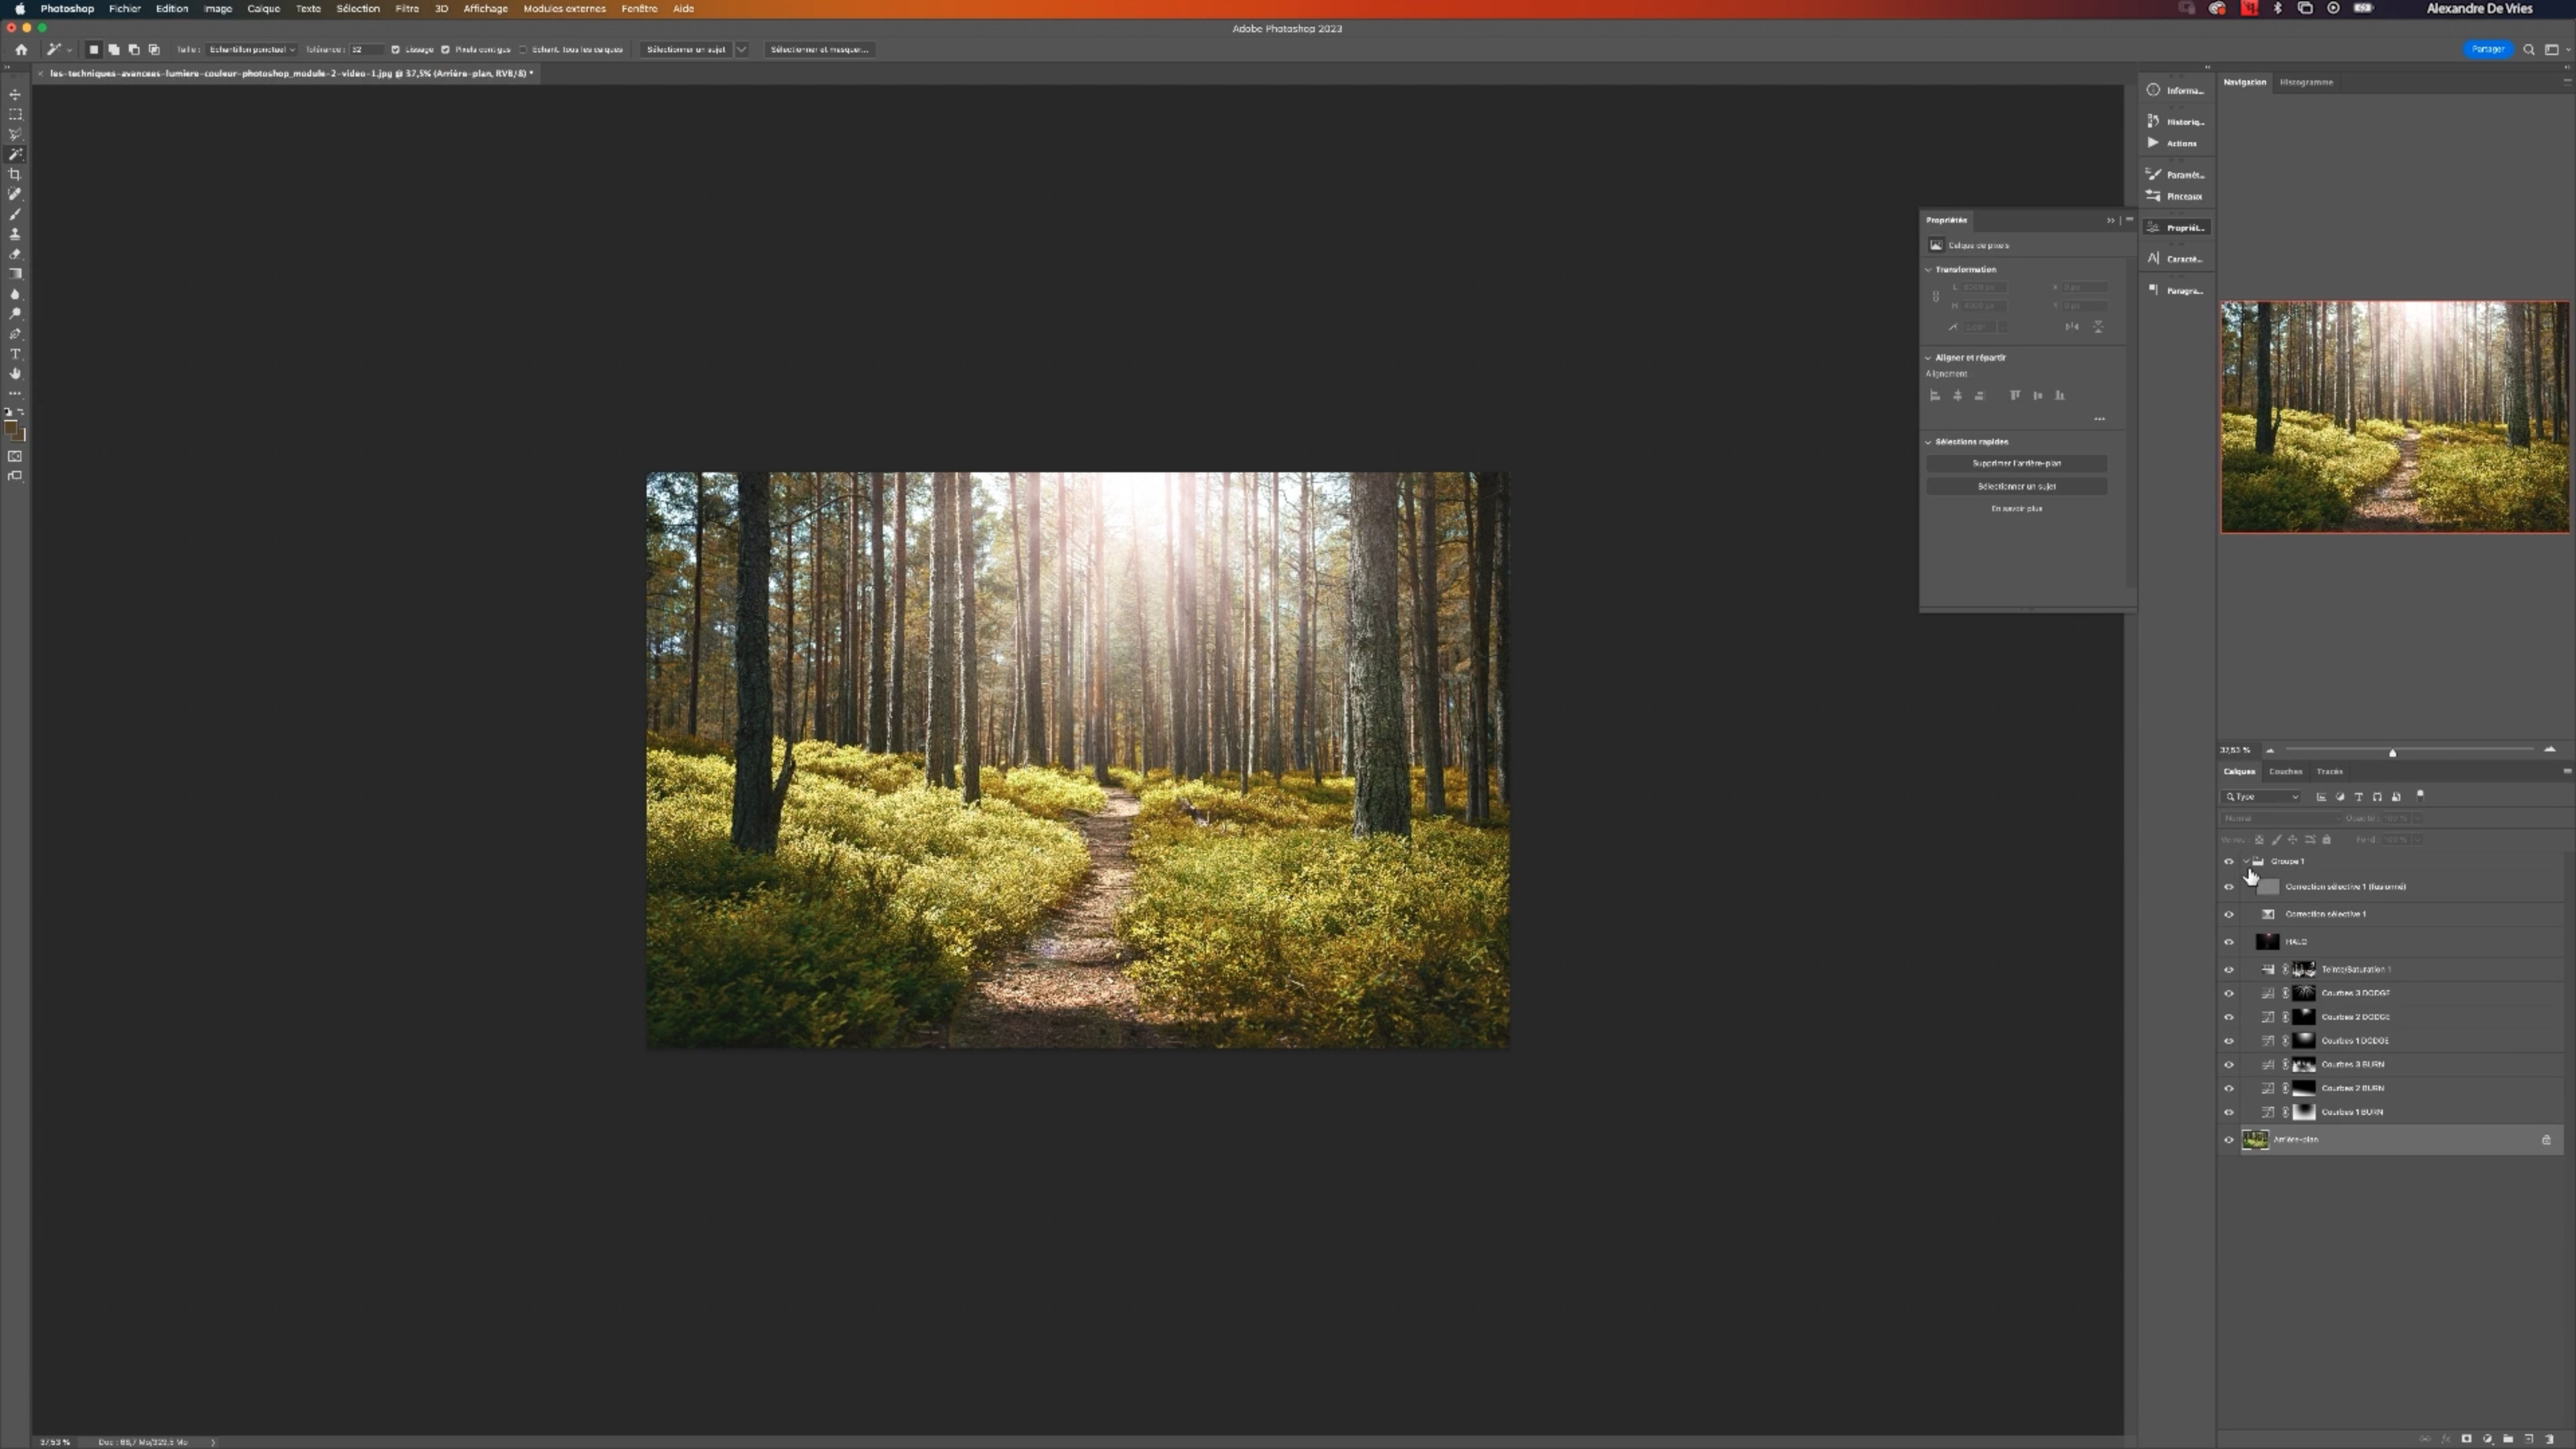The height and width of the screenshot is (1449, 2576).
Task: Select the Hand tool
Action: point(15,374)
